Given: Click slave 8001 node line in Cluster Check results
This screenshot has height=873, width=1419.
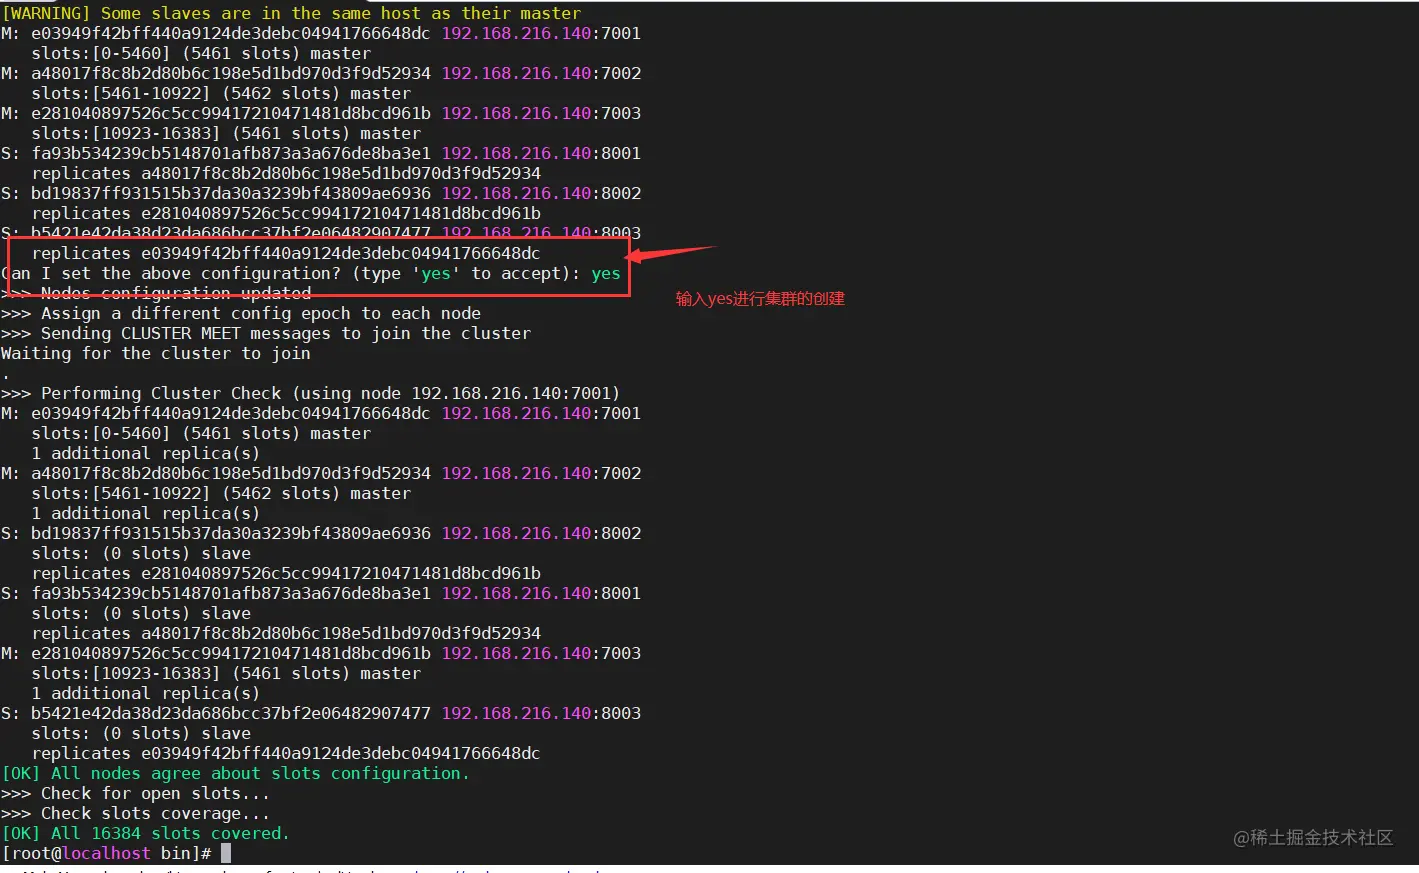Looking at the screenshot, I should pos(321,593).
